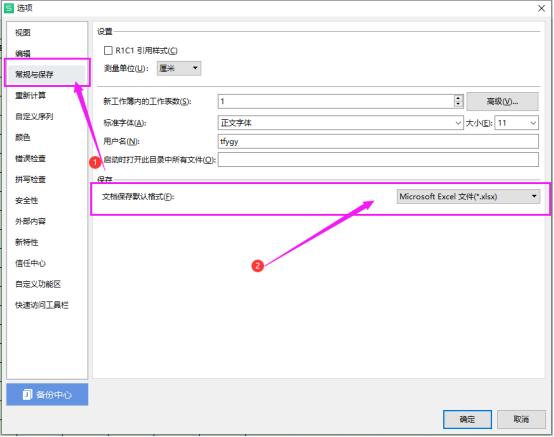Click the 用户名 input field
The height and width of the screenshot is (437, 554).
pos(378,141)
